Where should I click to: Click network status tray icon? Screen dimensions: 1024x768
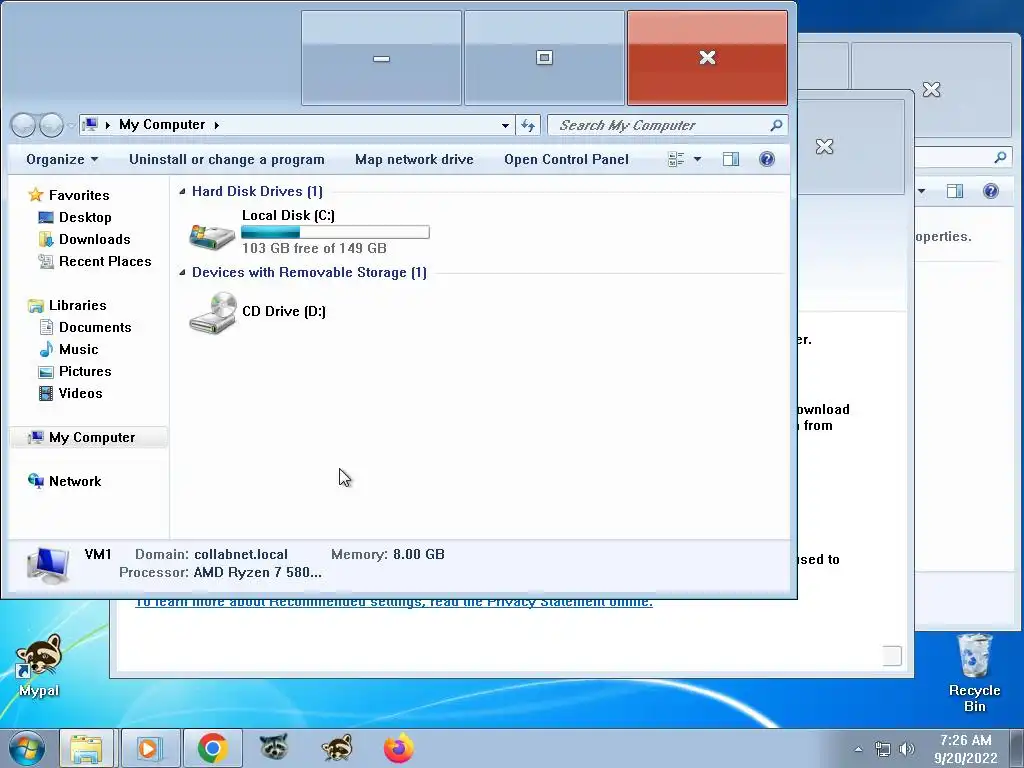click(x=882, y=749)
